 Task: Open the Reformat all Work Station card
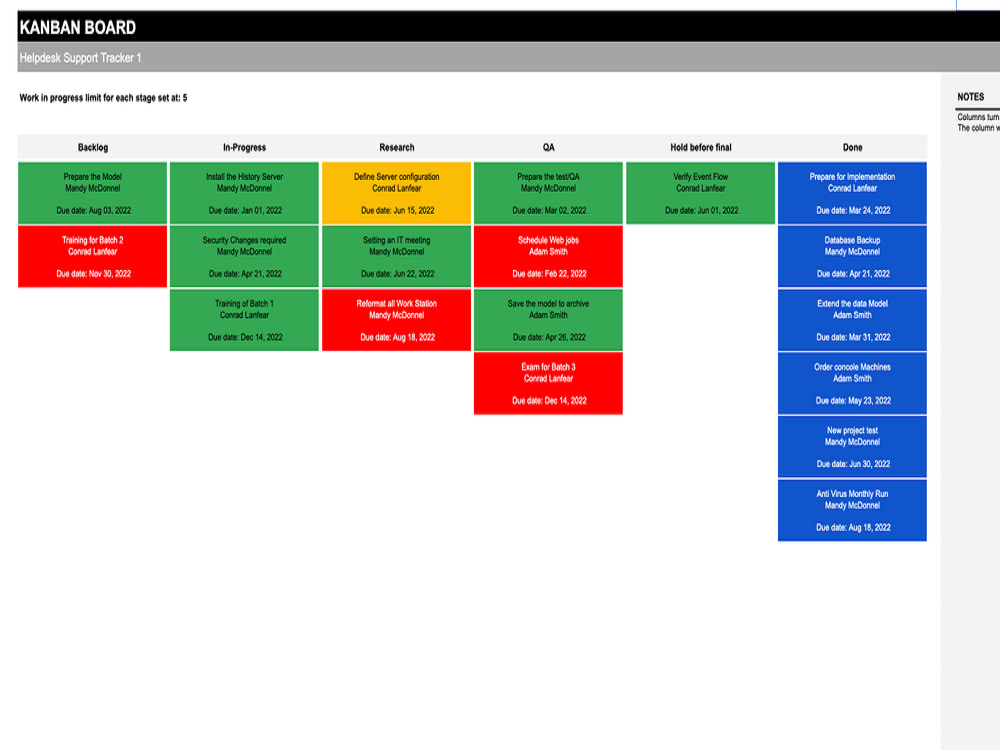click(396, 320)
